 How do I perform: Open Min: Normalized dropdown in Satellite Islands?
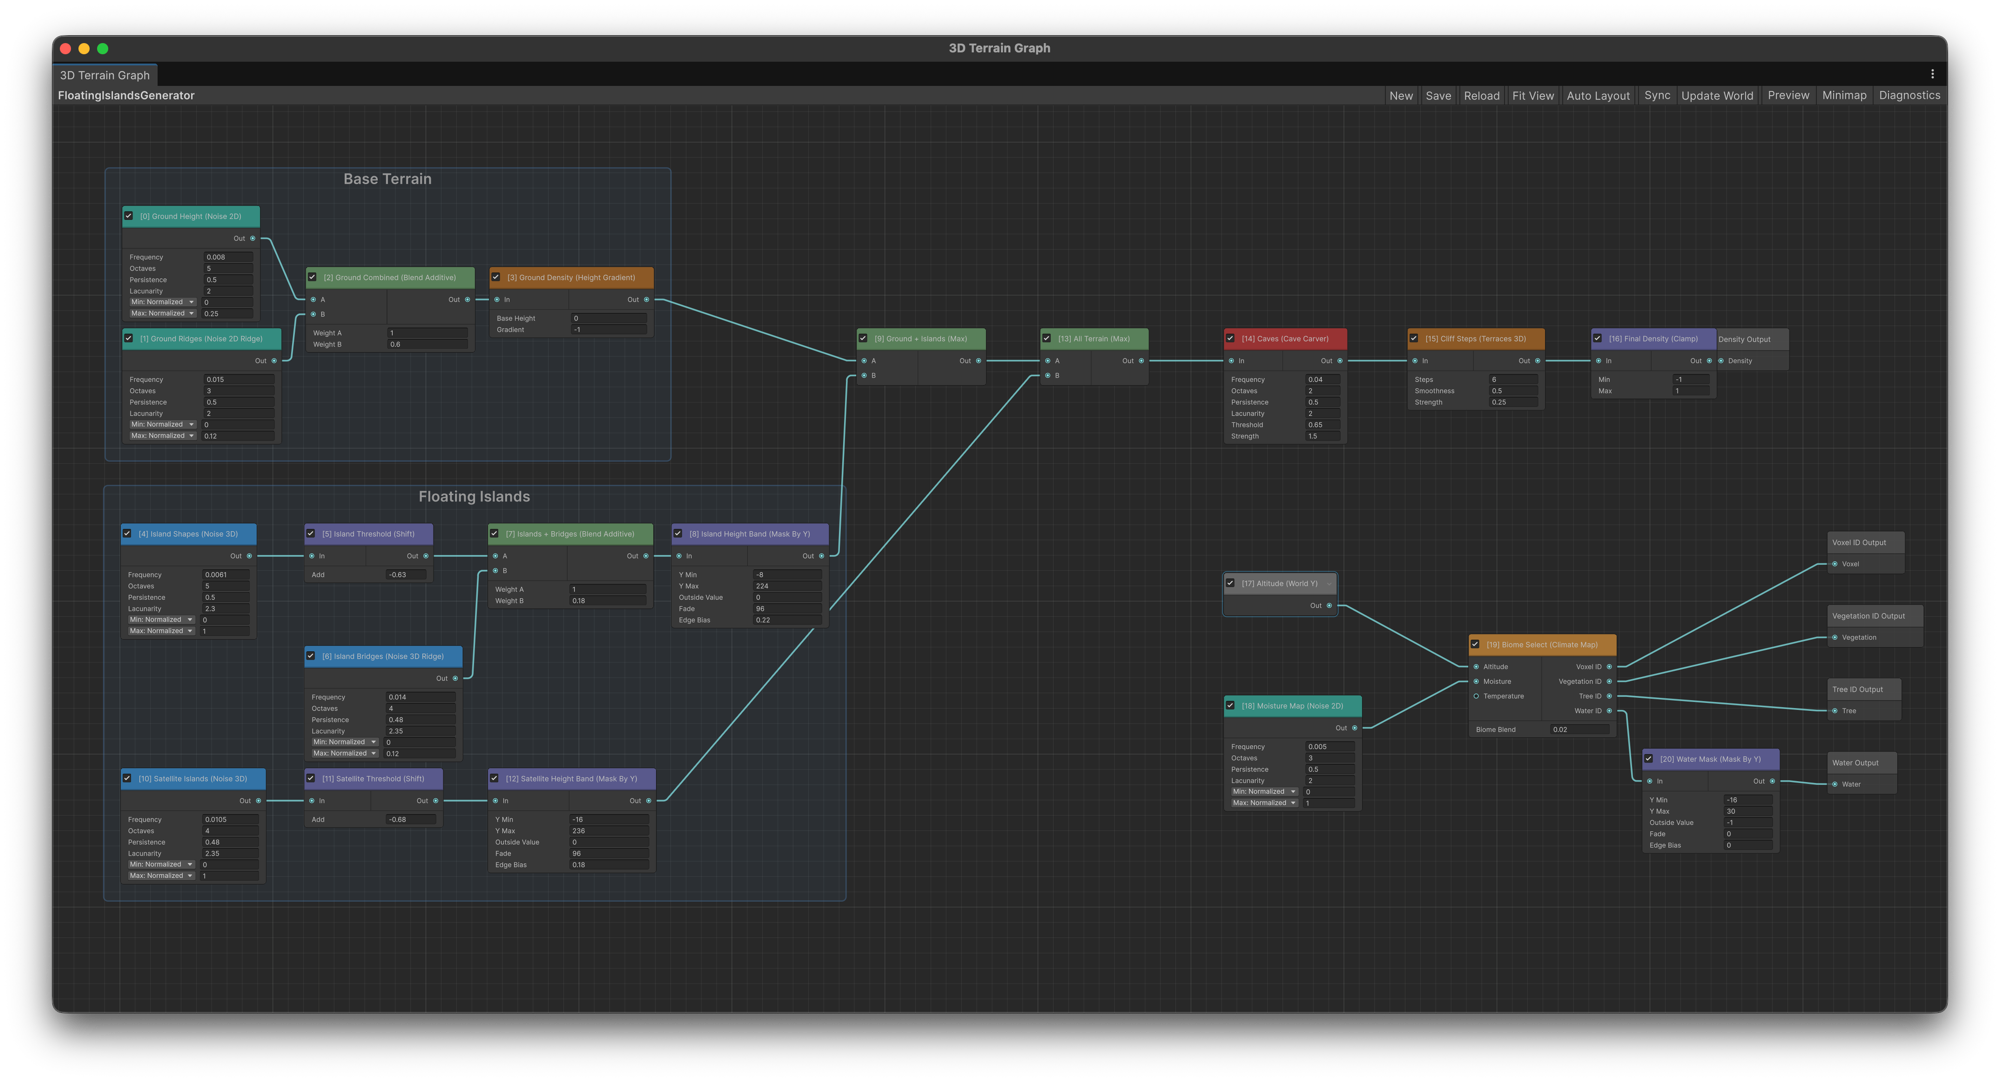pyautogui.click(x=160, y=864)
